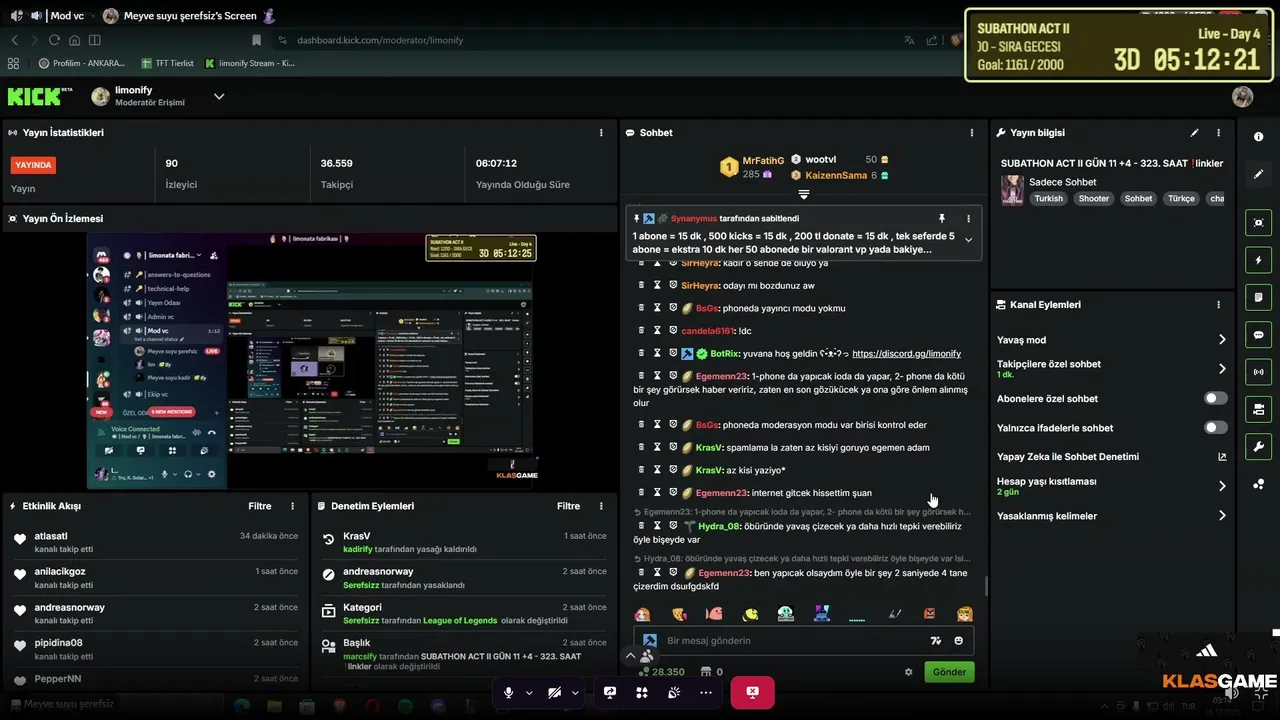Toggle the lightning bolt widget icon in sidebar
This screenshot has width=1280, height=720.
[x=1258, y=260]
